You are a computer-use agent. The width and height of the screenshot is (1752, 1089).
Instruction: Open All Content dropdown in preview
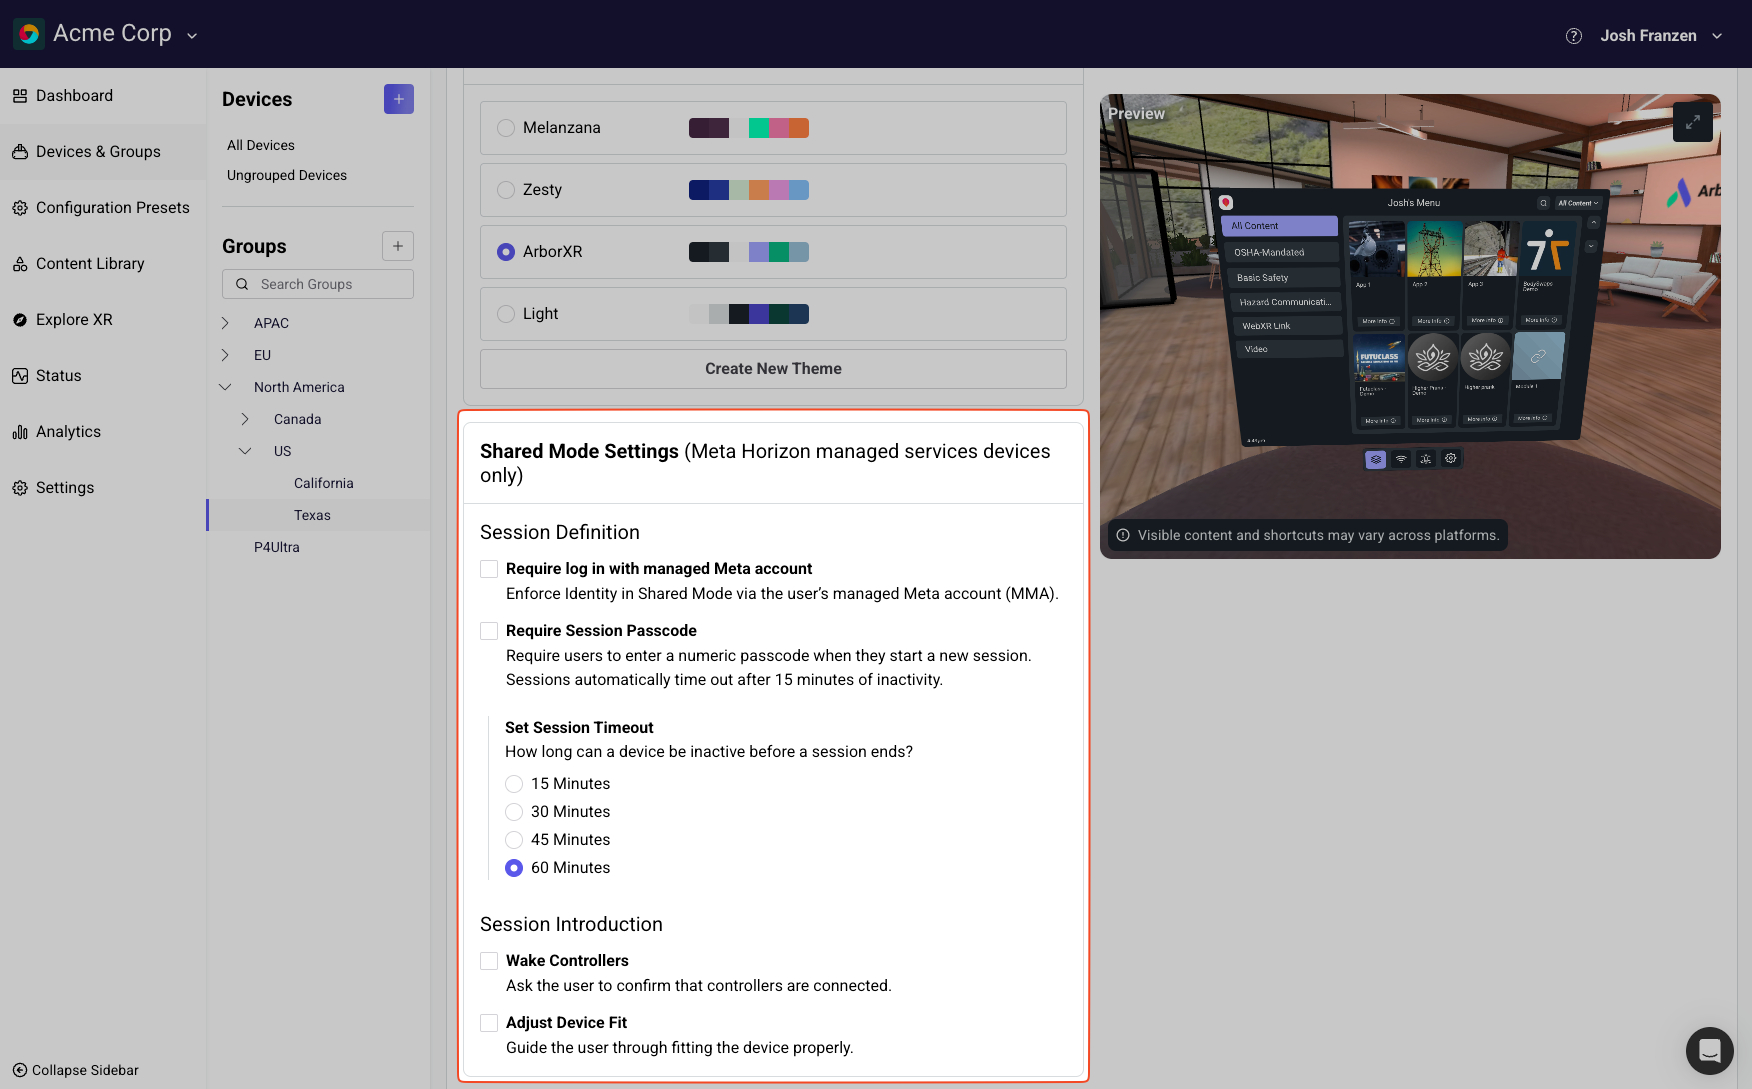pyautogui.click(x=1578, y=203)
